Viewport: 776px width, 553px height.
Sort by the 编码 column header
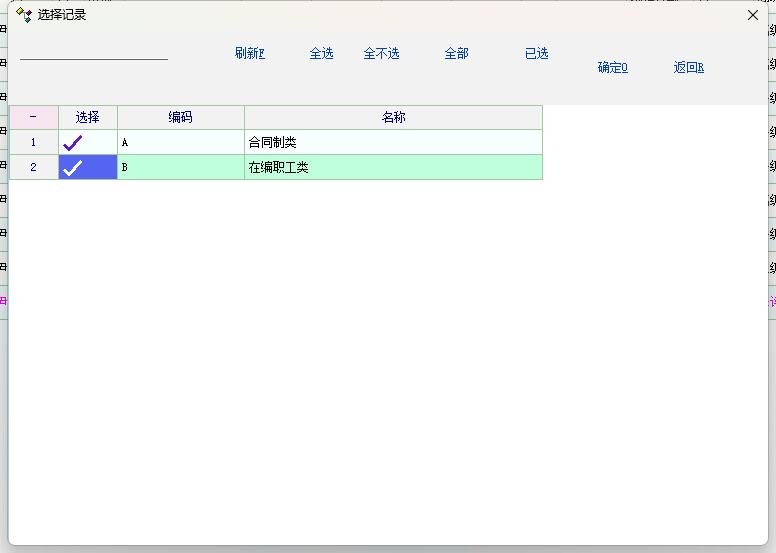point(180,118)
